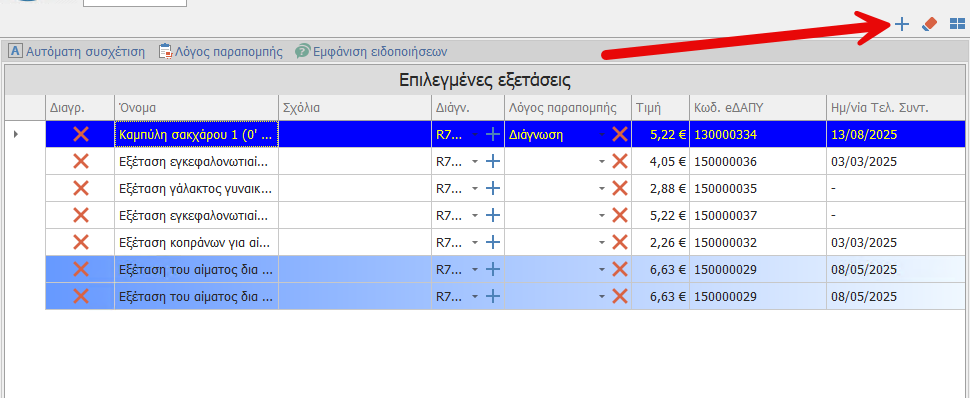Viewport: 970px width, 398px height.
Task: Delete the exam row with code 150000036
Action: tap(80, 162)
